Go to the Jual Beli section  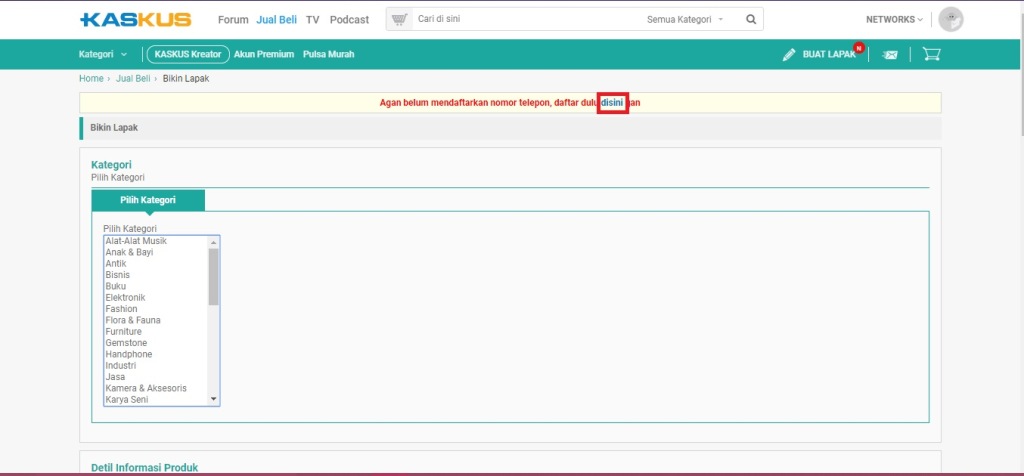(276, 20)
